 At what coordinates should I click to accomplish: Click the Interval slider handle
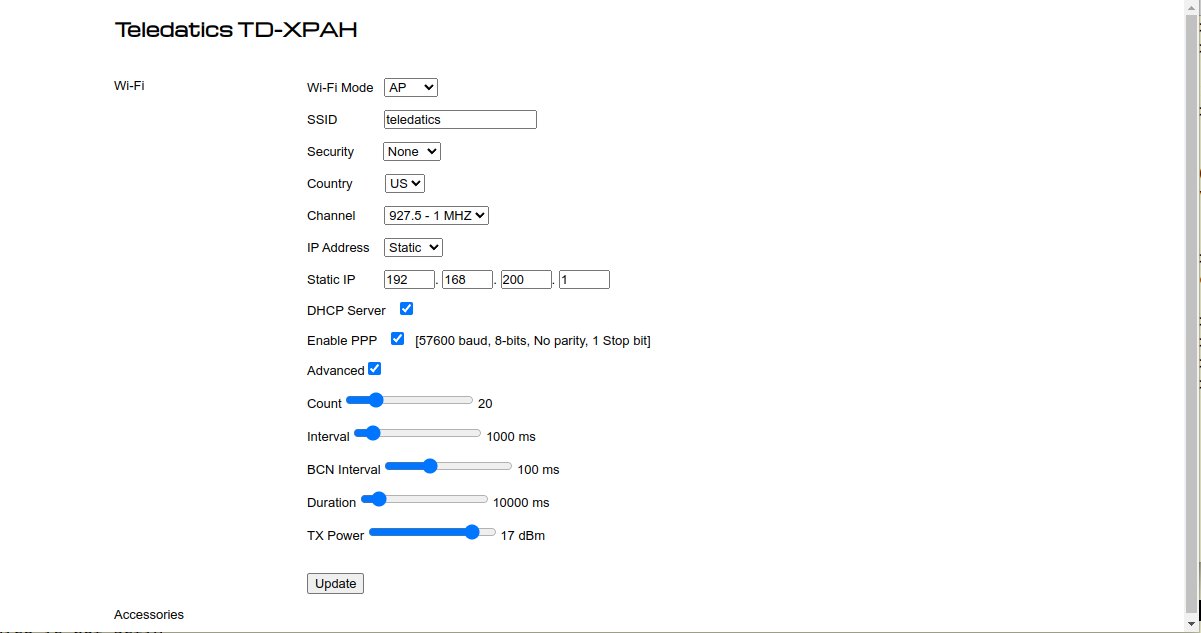(372, 433)
